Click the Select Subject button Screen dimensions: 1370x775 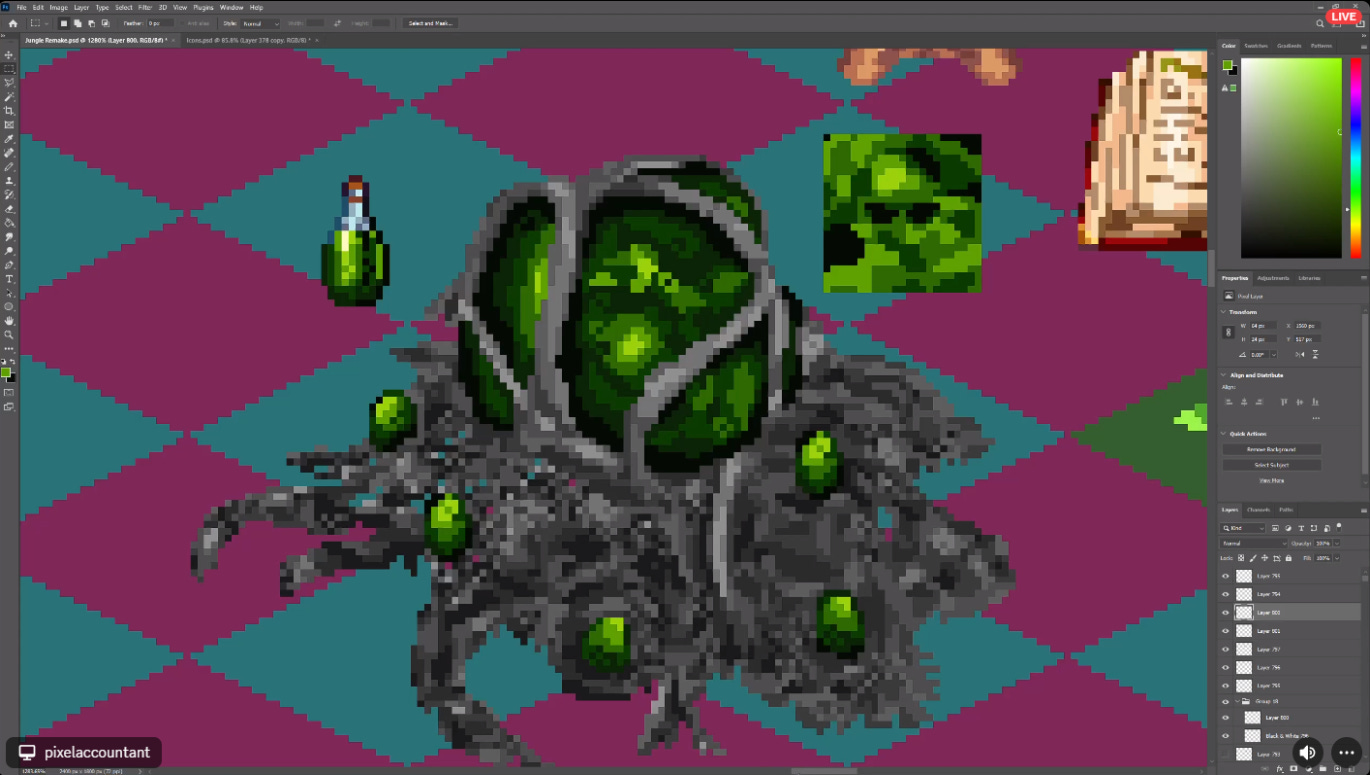[1271, 465]
